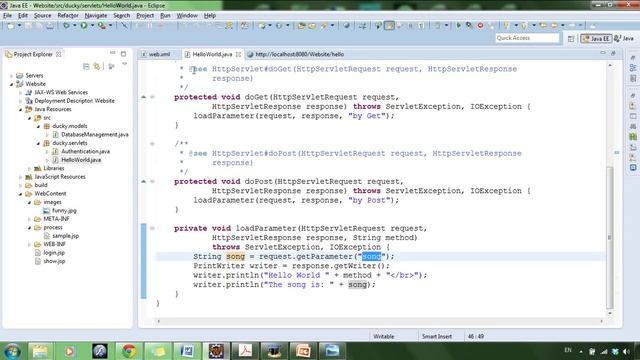Open Adobe Reader from the taskbar
640x360 pixels.
click(x=245, y=351)
